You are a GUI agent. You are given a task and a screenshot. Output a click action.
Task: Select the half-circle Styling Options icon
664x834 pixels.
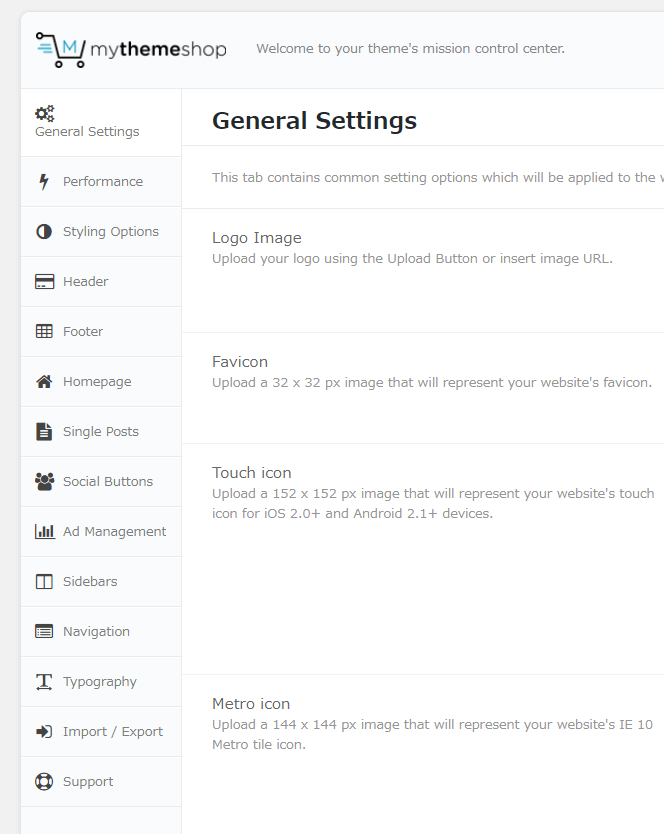44,231
